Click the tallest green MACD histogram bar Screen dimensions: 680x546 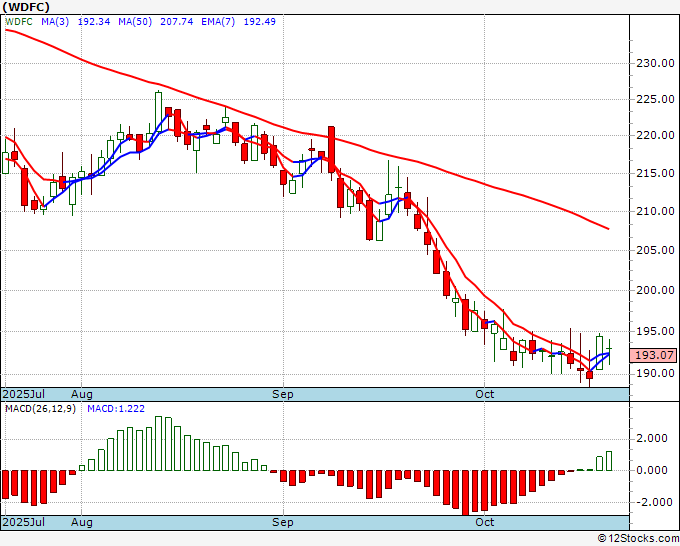click(158, 444)
